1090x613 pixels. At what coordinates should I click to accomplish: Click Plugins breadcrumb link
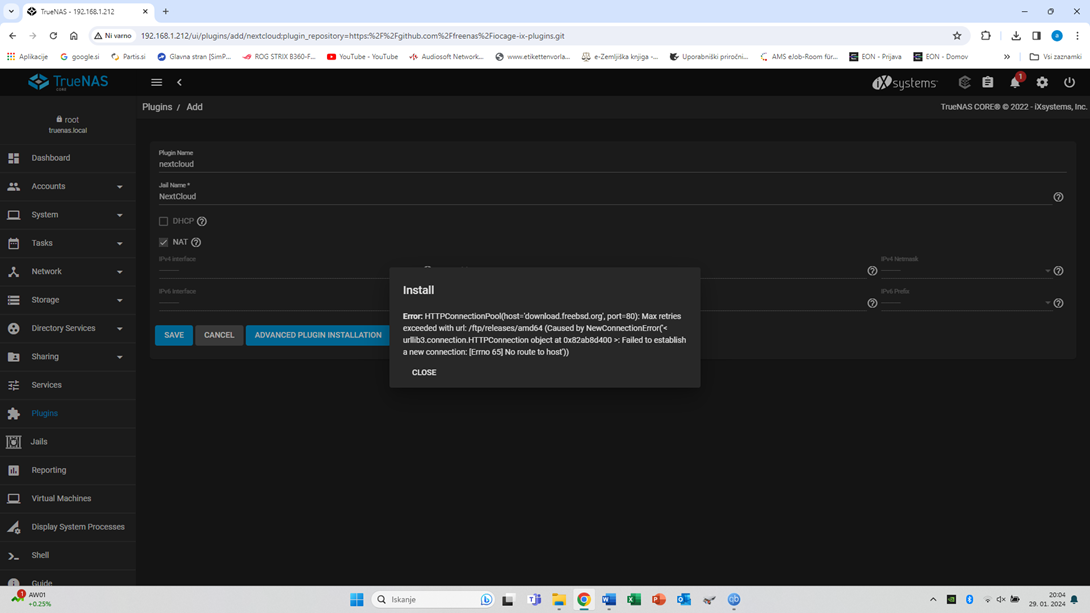point(157,107)
